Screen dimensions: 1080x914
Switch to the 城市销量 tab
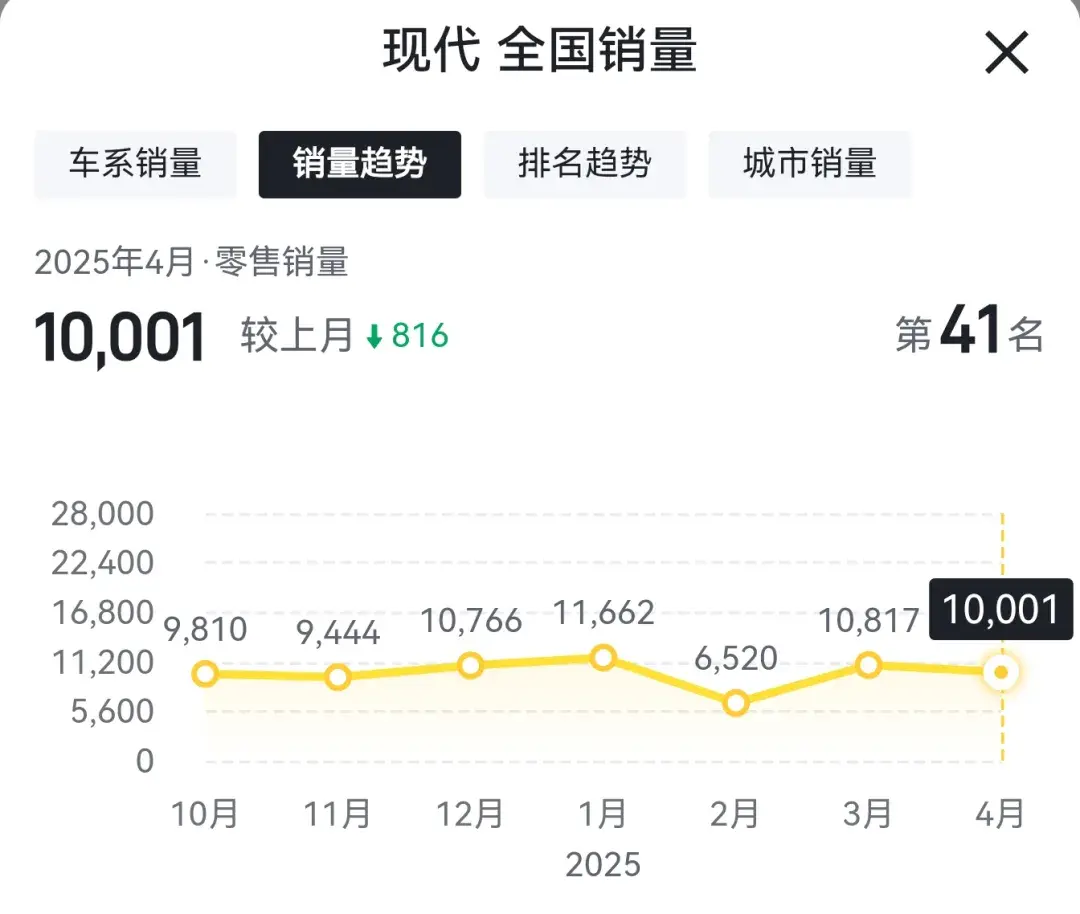tap(809, 165)
